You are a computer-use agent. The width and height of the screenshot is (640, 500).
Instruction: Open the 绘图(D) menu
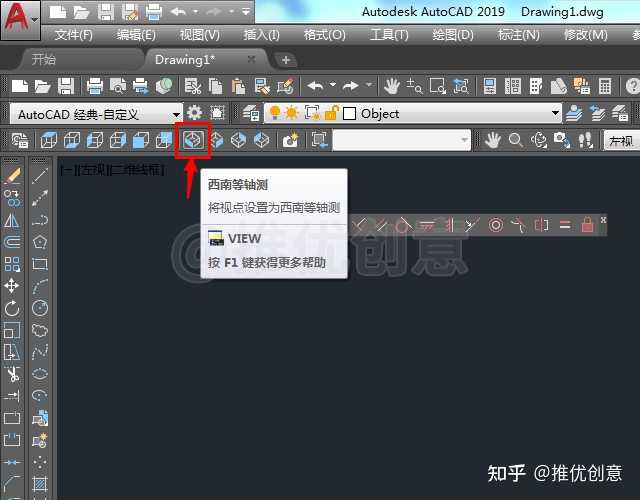453,35
